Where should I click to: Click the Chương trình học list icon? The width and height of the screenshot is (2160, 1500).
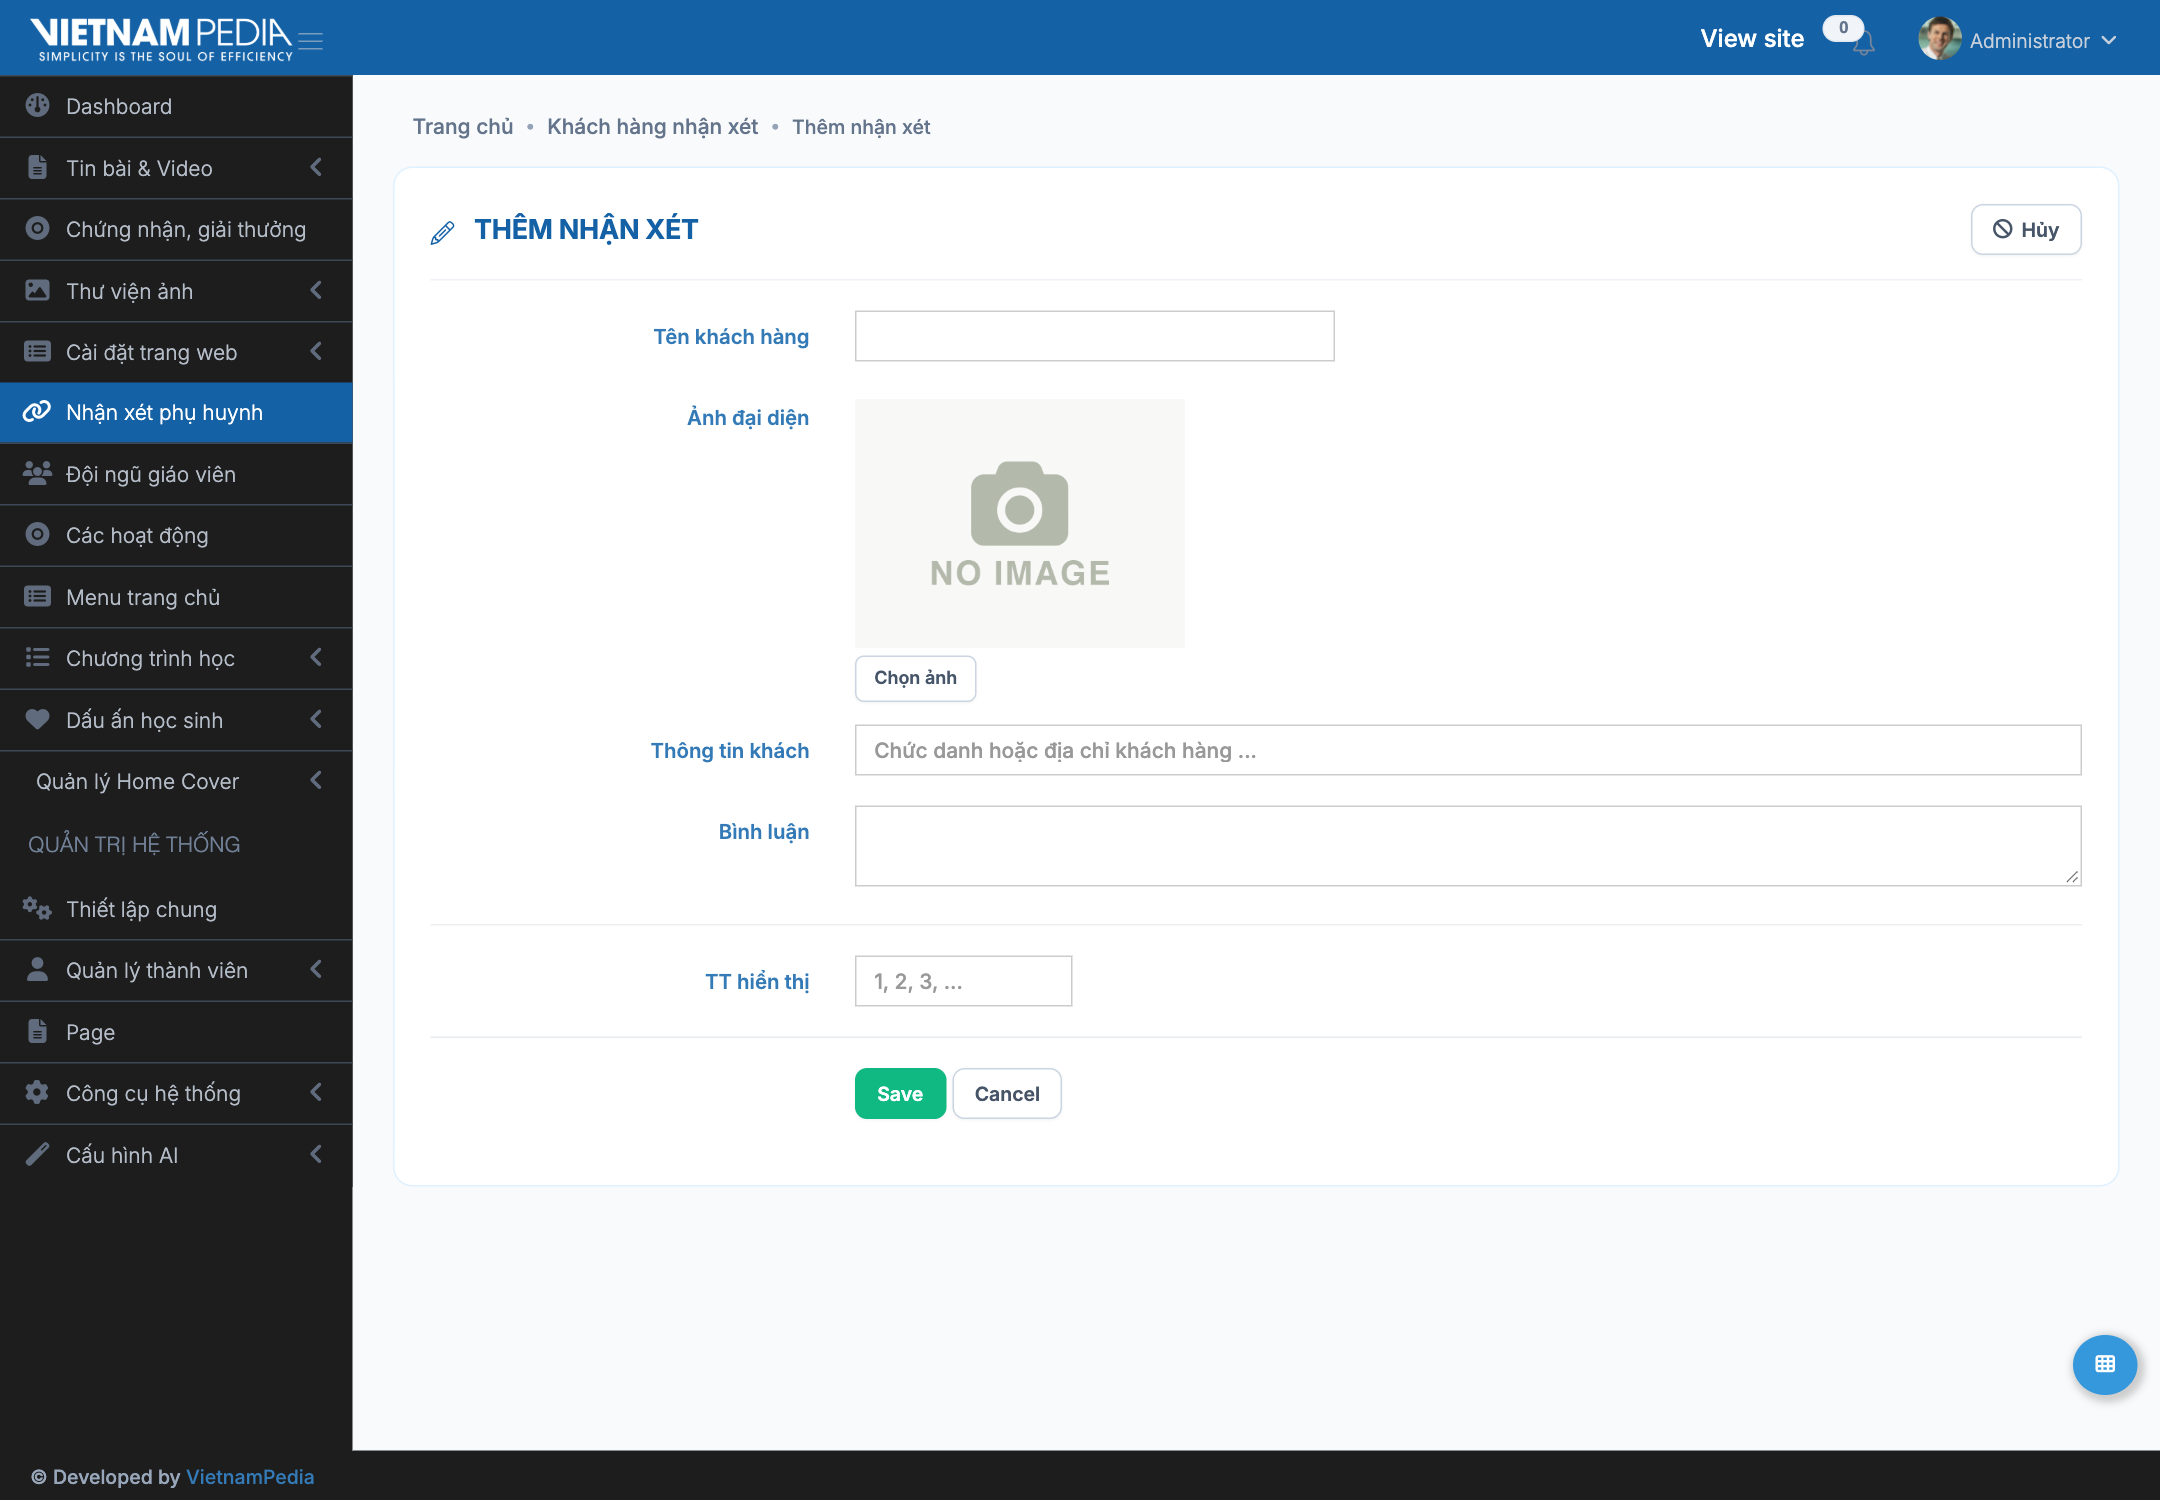pyautogui.click(x=38, y=657)
